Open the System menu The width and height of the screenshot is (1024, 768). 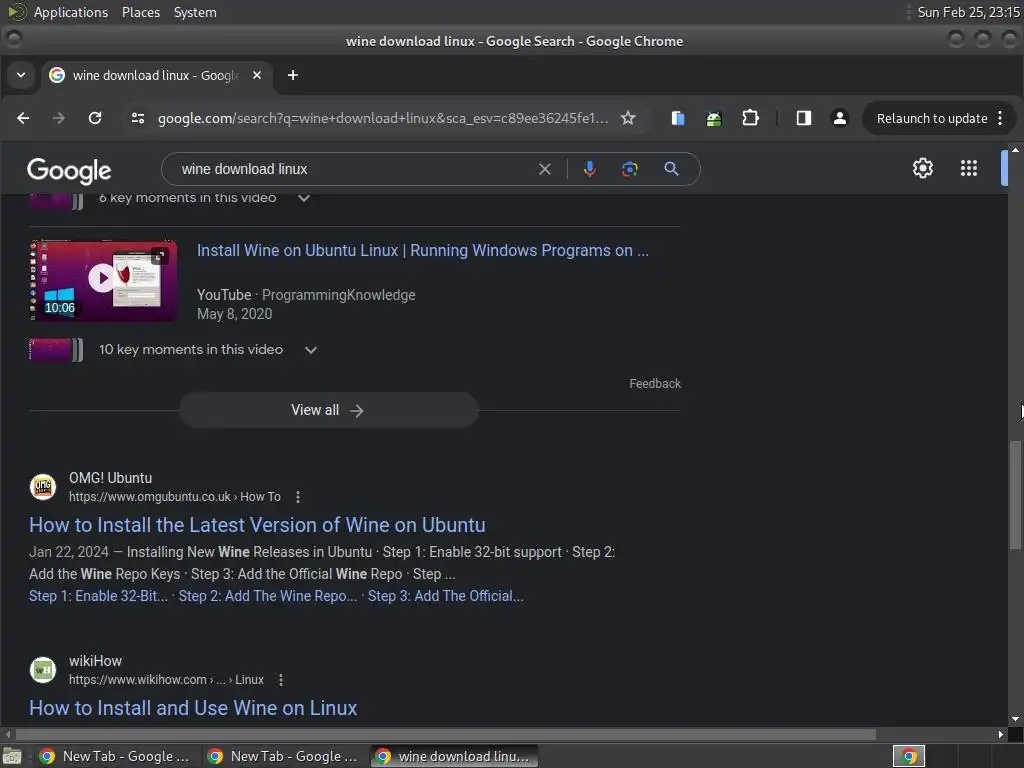[195, 12]
